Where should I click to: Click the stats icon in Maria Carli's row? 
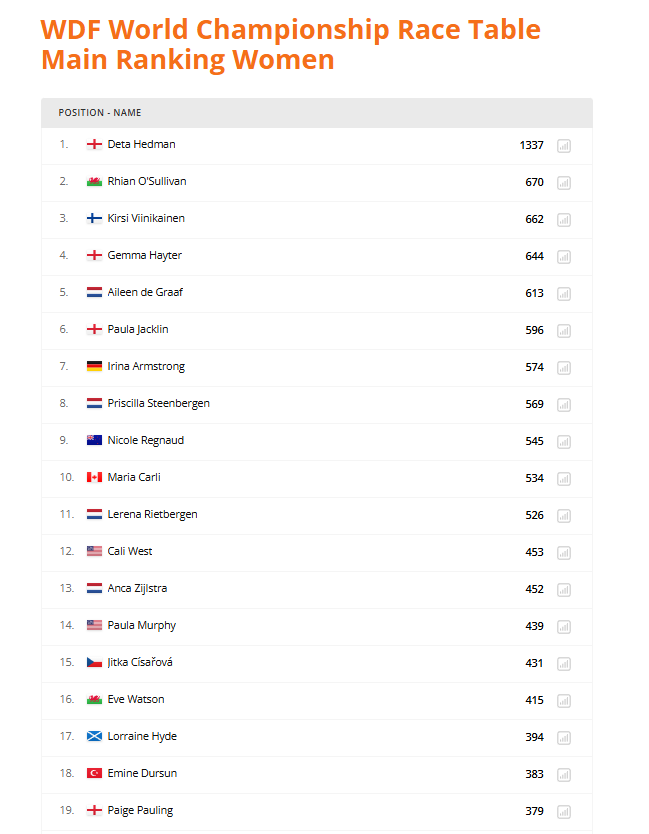tap(563, 479)
